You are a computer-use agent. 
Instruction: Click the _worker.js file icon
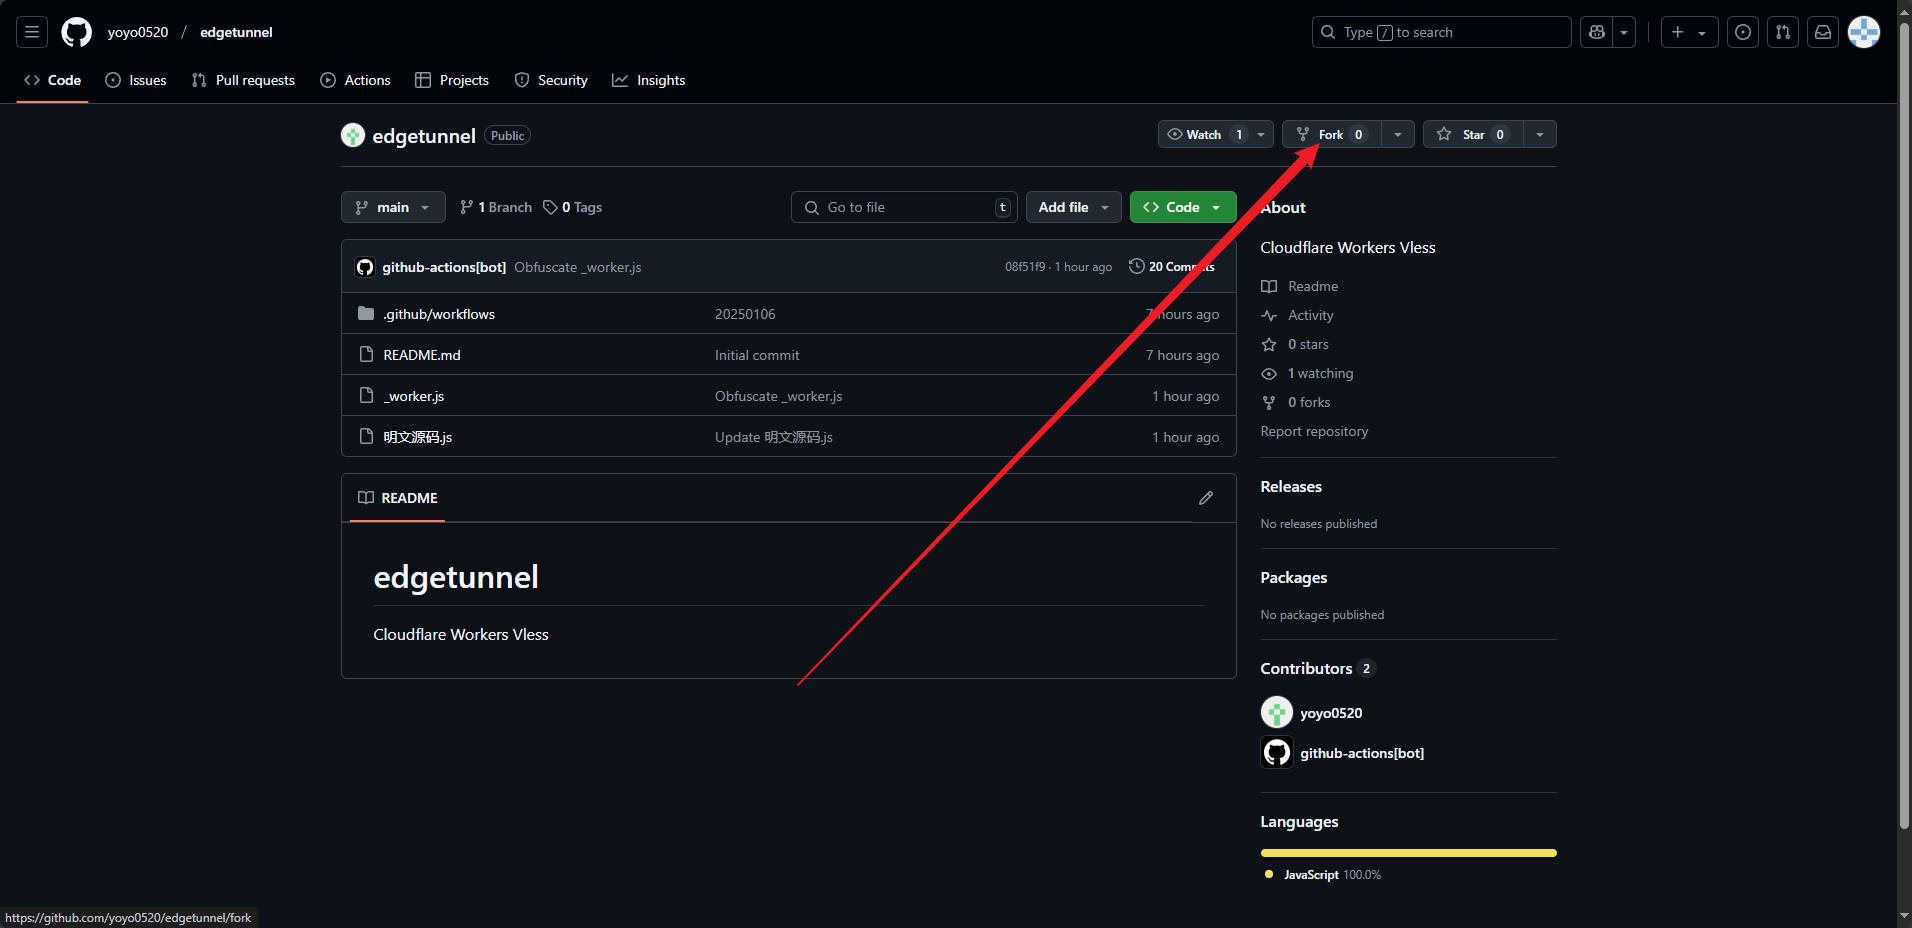[x=366, y=396]
